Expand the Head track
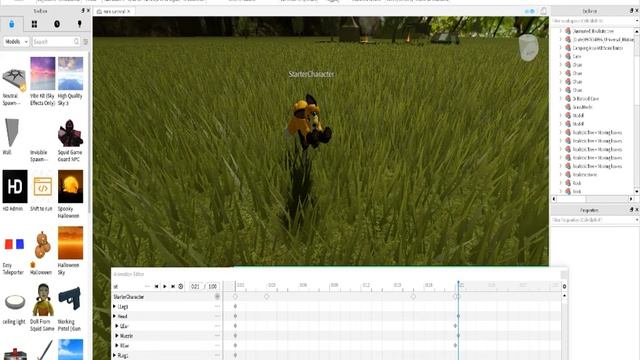 tap(115, 316)
